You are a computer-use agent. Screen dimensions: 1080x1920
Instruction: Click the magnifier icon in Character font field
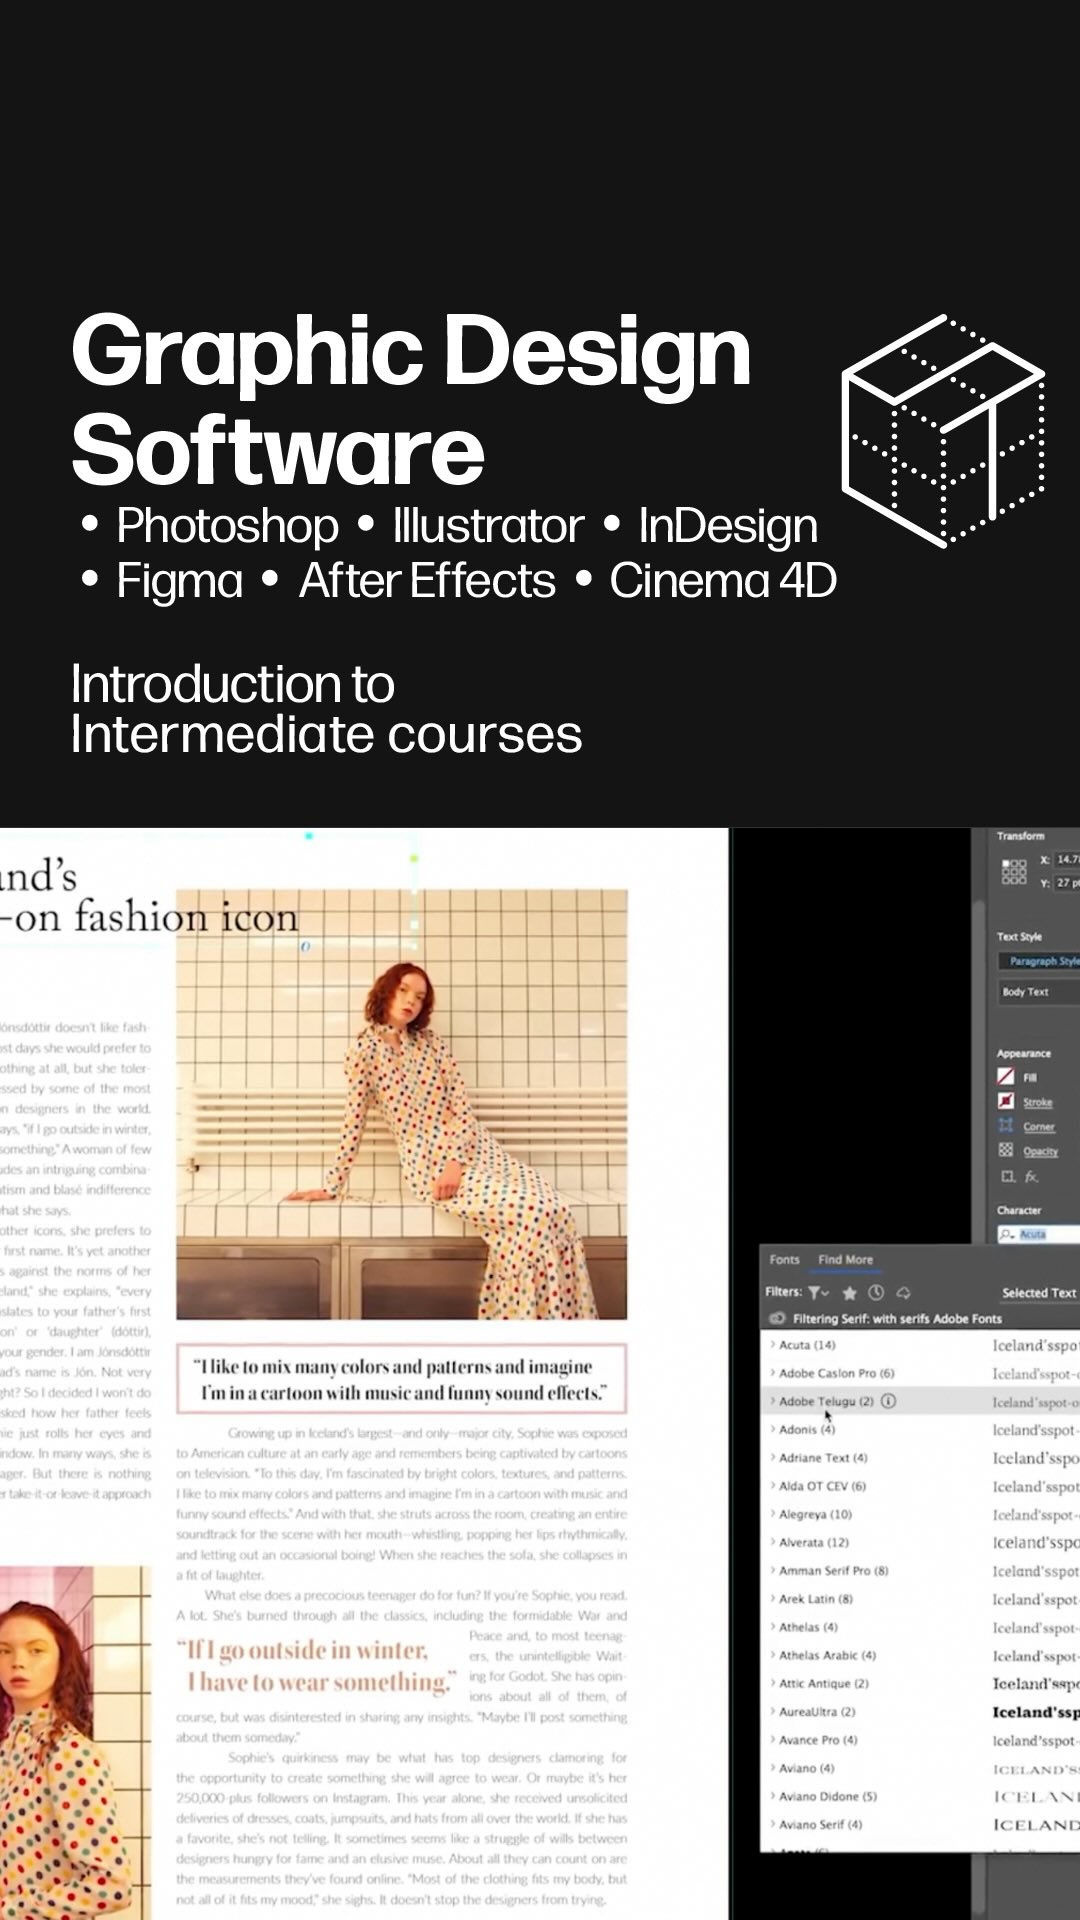[1008, 1234]
